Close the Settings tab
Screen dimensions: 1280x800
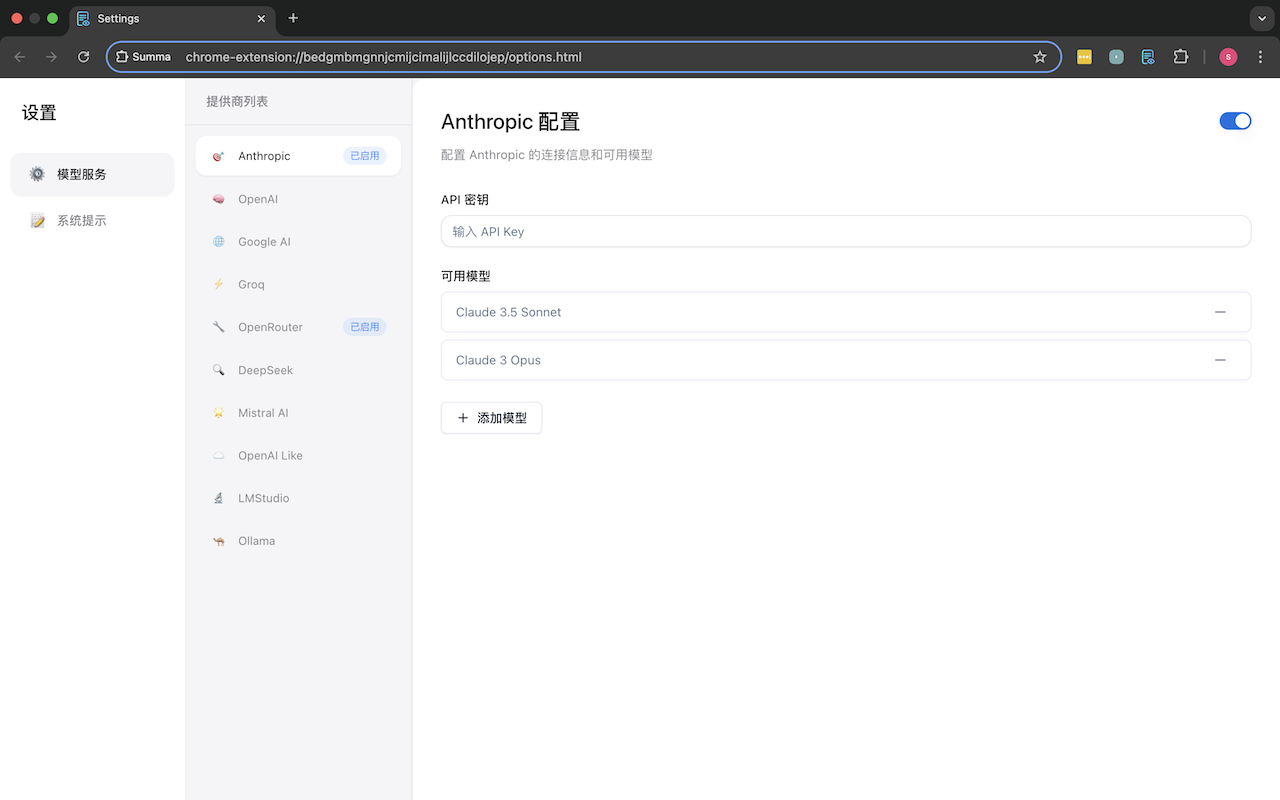coord(262,18)
